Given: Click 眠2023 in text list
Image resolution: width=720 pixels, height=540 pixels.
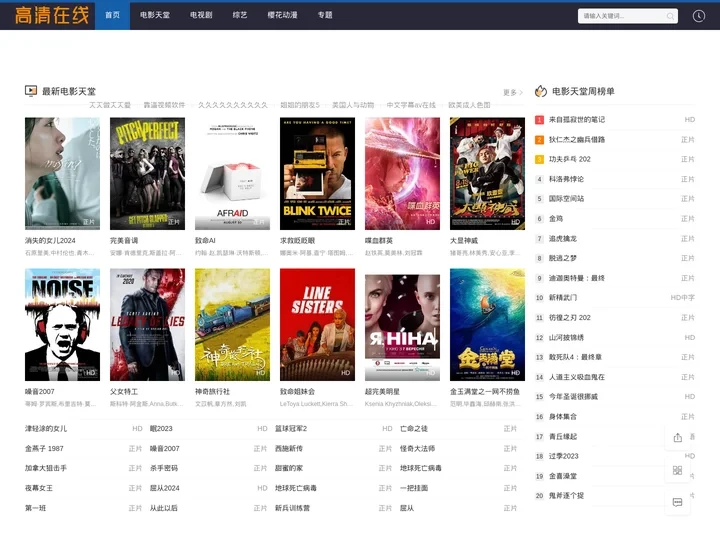Looking at the screenshot, I should pos(161,429).
